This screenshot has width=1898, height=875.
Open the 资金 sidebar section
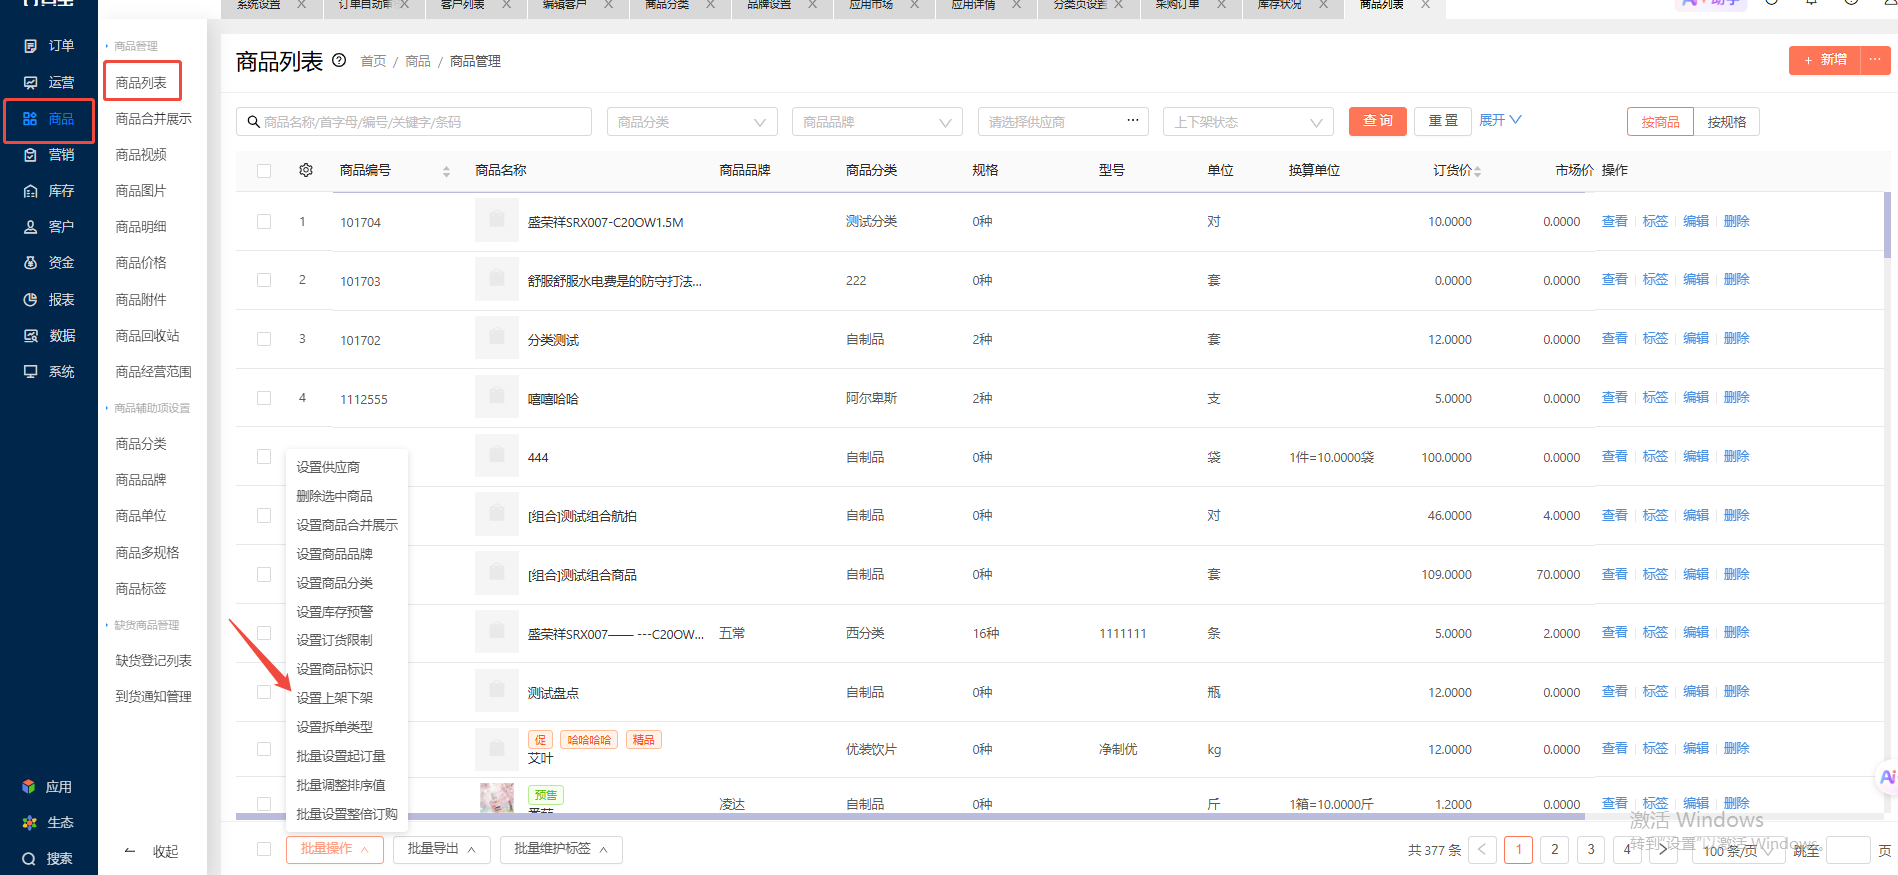point(49,263)
